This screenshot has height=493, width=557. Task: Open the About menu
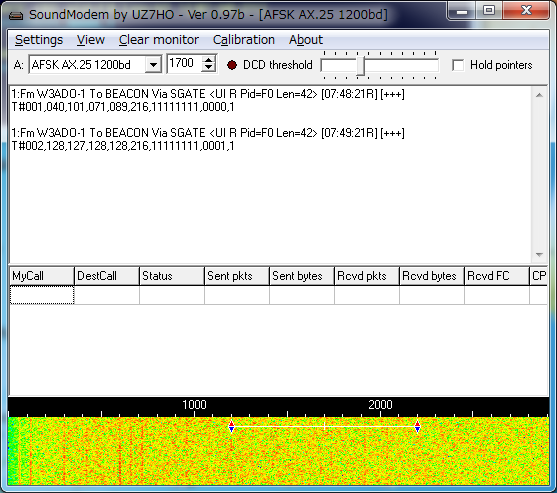pyautogui.click(x=306, y=40)
